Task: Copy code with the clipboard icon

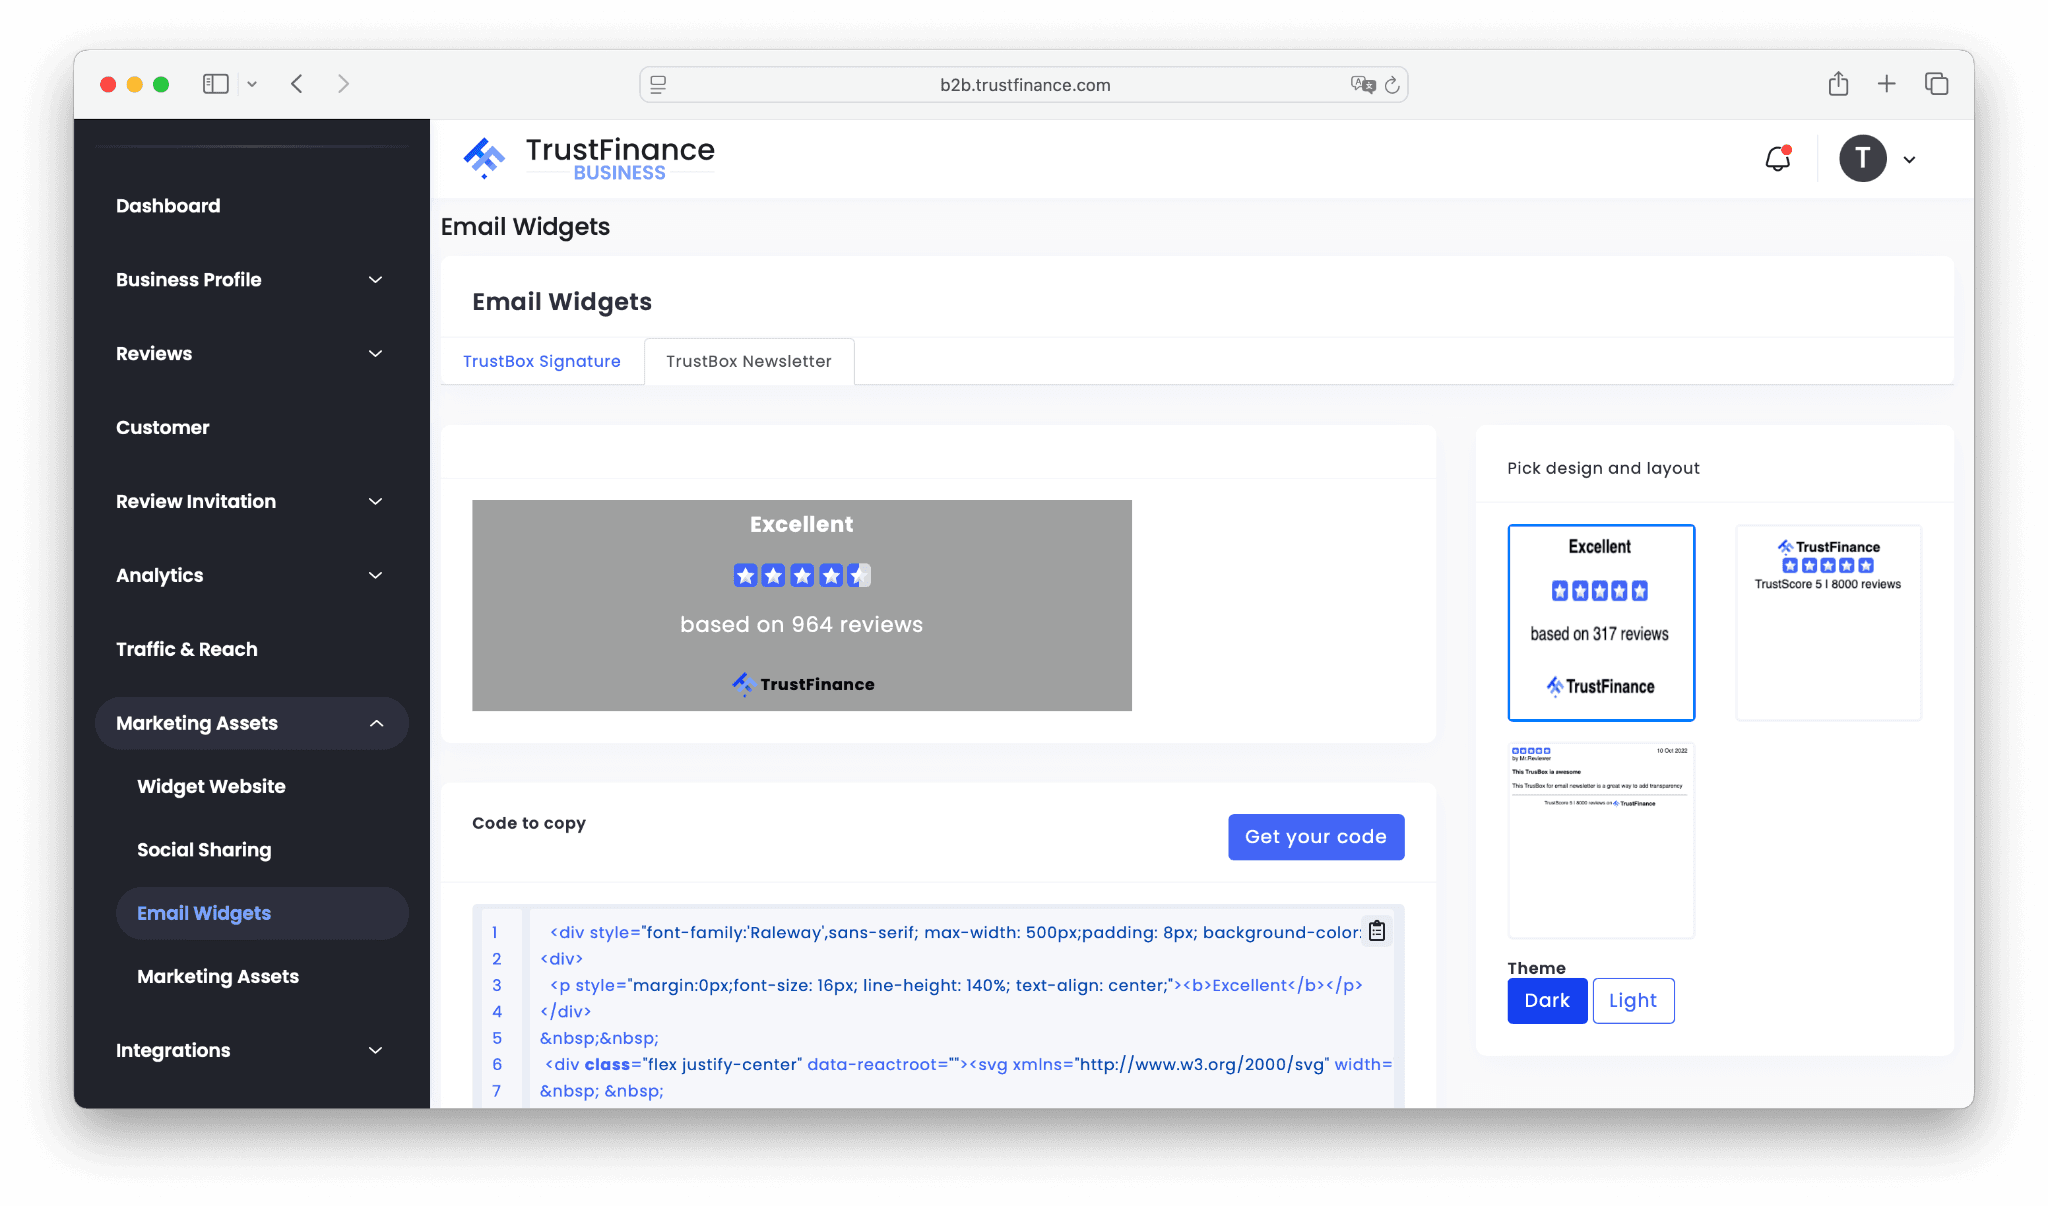Action: tap(1377, 931)
